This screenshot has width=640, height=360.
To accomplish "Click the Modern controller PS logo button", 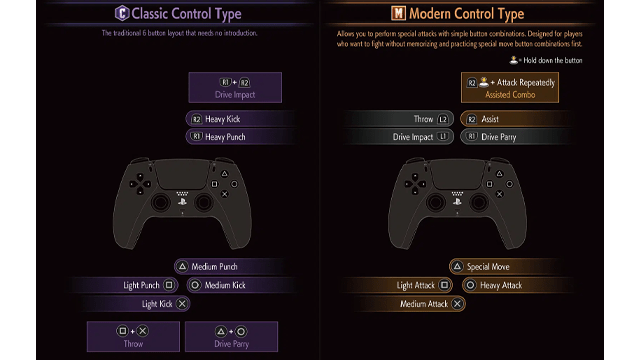I will [x=457, y=202].
